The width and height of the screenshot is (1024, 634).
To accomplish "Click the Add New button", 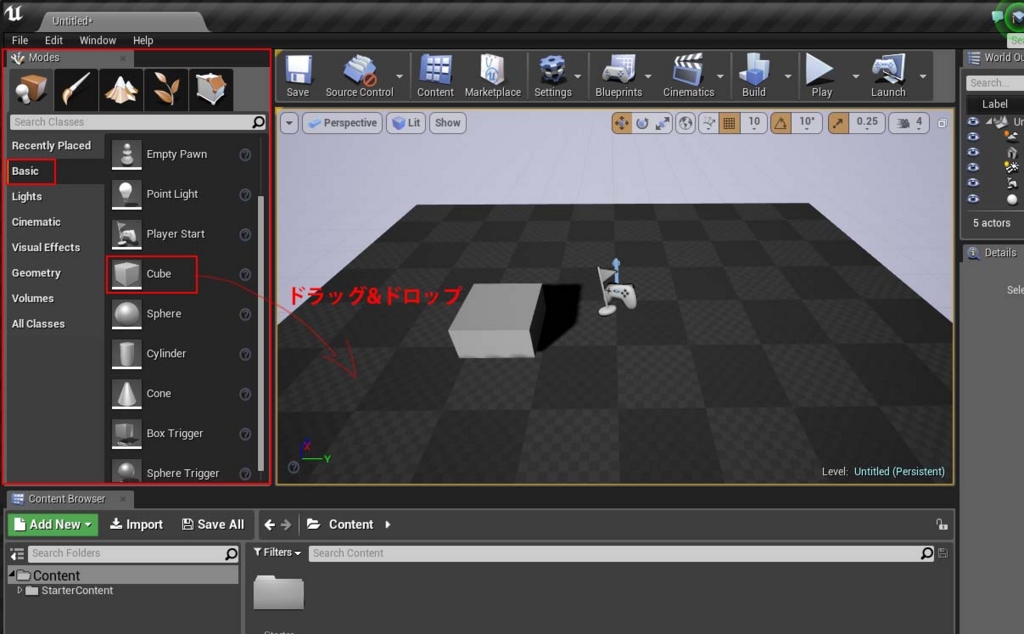I will tap(52, 524).
